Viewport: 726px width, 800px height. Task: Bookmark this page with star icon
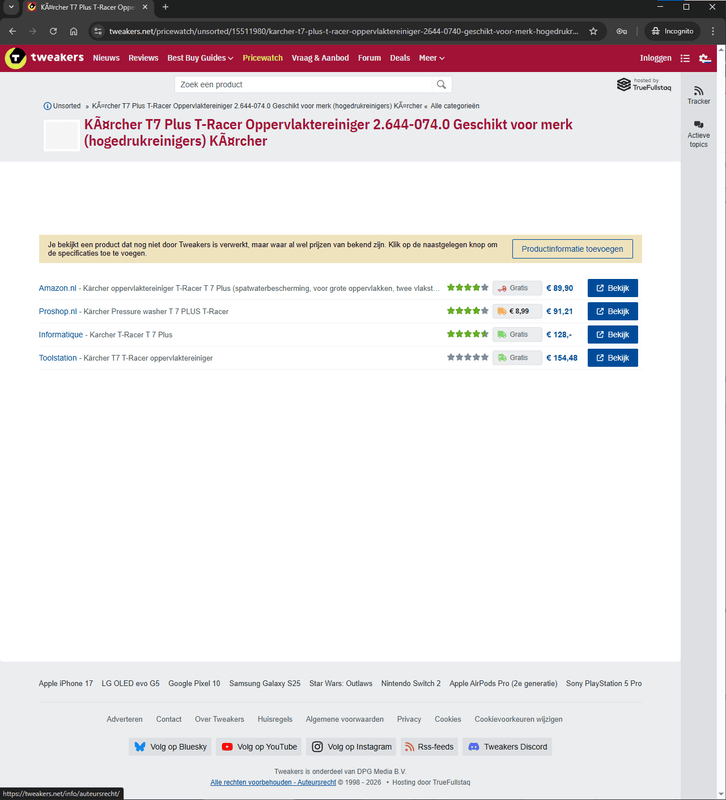(x=593, y=31)
